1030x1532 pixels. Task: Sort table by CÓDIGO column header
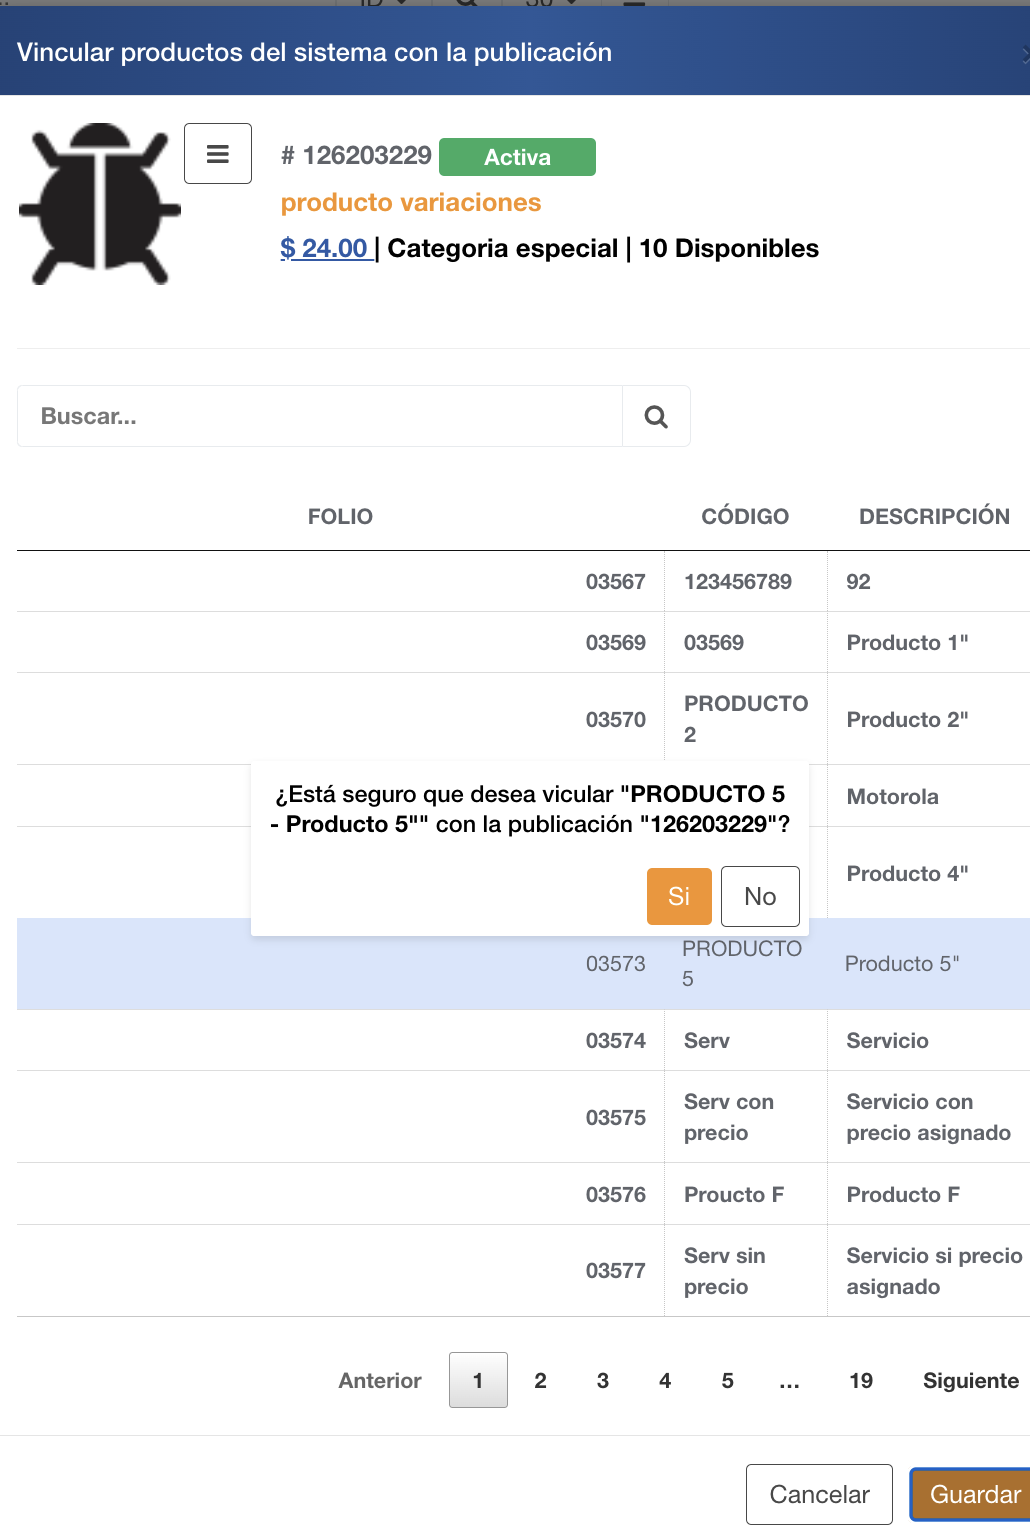point(745,517)
